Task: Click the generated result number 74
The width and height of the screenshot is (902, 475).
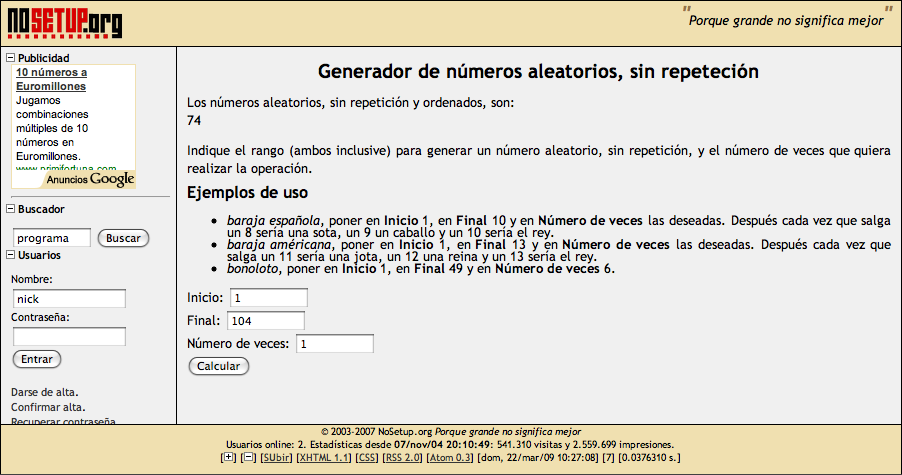Action: click(x=194, y=121)
